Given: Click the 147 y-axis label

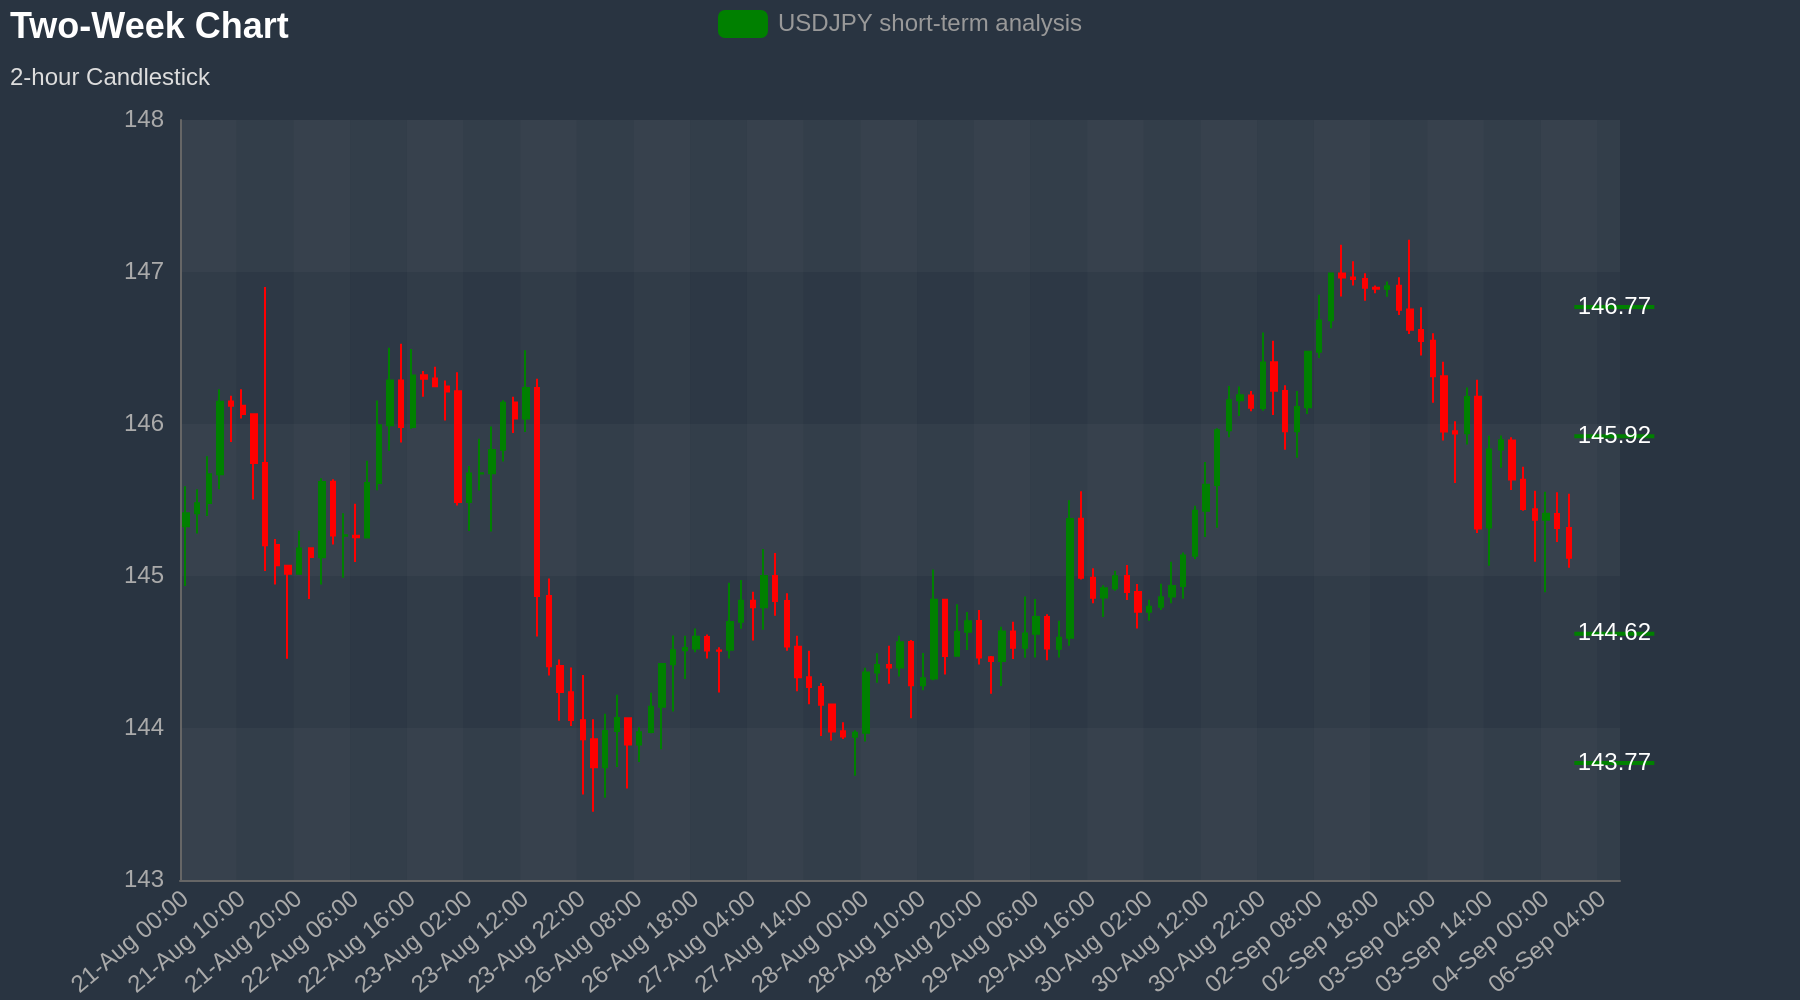Looking at the screenshot, I should 144,272.
